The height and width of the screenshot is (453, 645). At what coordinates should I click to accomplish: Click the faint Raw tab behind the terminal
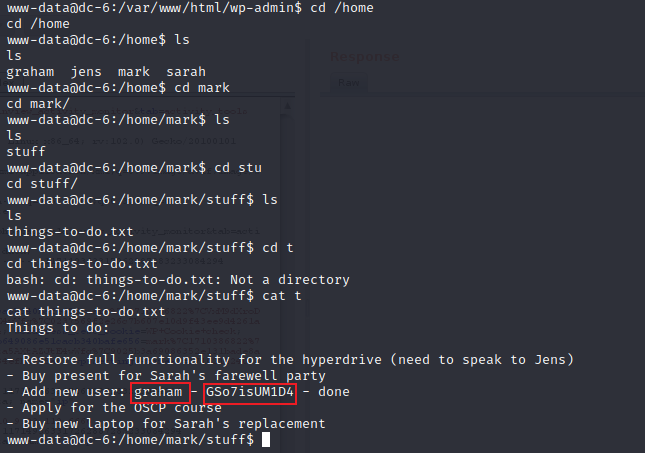tap(351, 84)
